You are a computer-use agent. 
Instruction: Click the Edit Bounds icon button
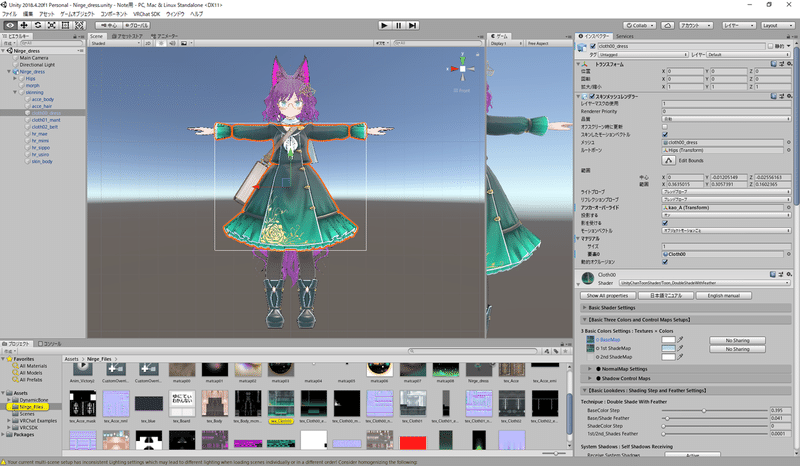(668, 160)
